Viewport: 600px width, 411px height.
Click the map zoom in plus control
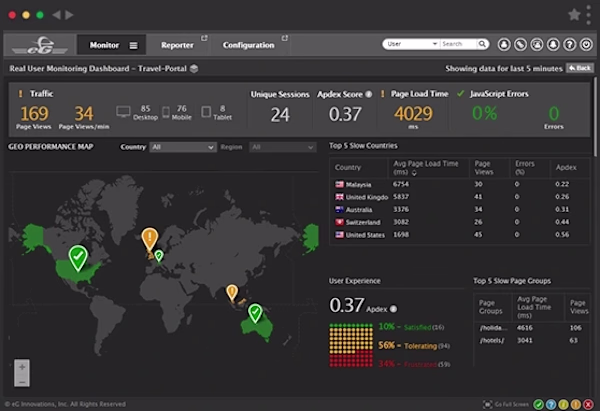(x=22, y=367)
